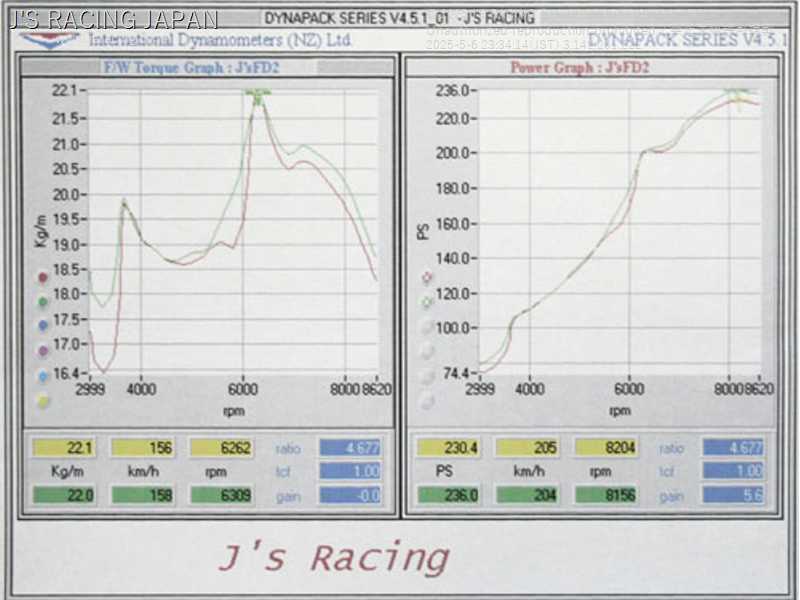800x600 pixels.
Task: Select the green run dot beside torque graph
Action: click(x=42, y=301)
